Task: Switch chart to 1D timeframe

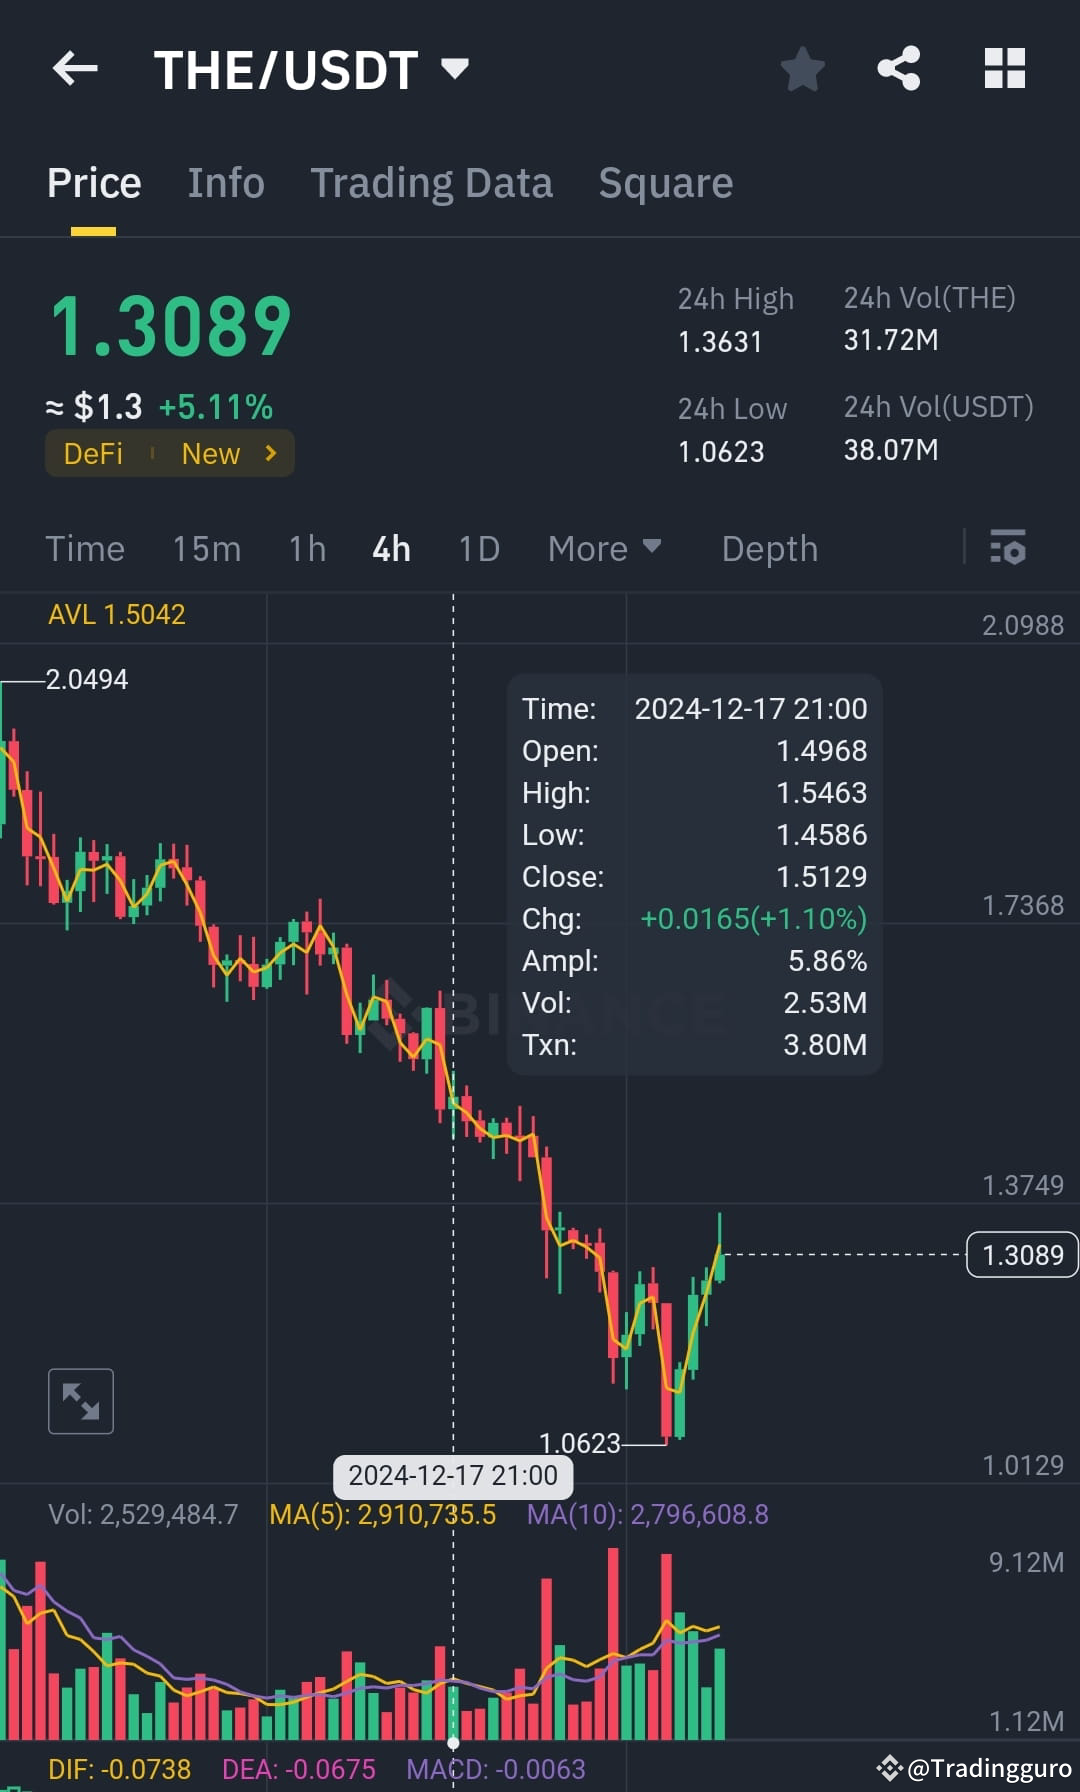Action: pyautogui.click(x=477, y=548)
